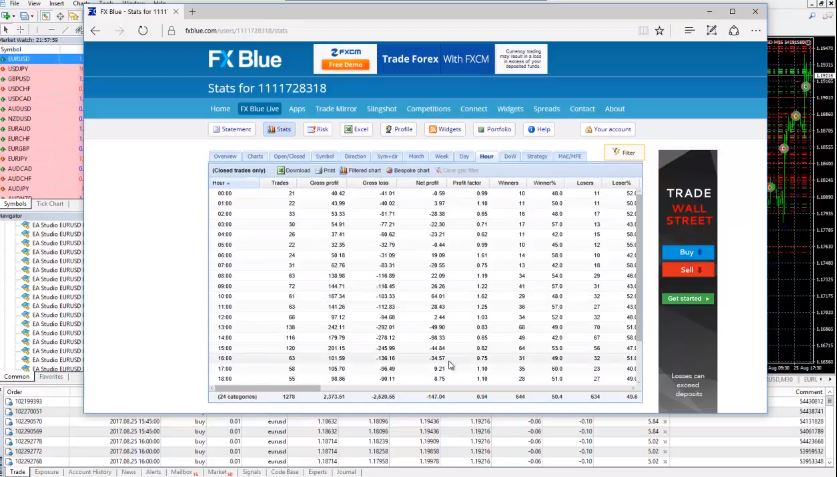Open Slingshot navigation link
The width and height of the screenshot is (837, 477).
[382, 109]
